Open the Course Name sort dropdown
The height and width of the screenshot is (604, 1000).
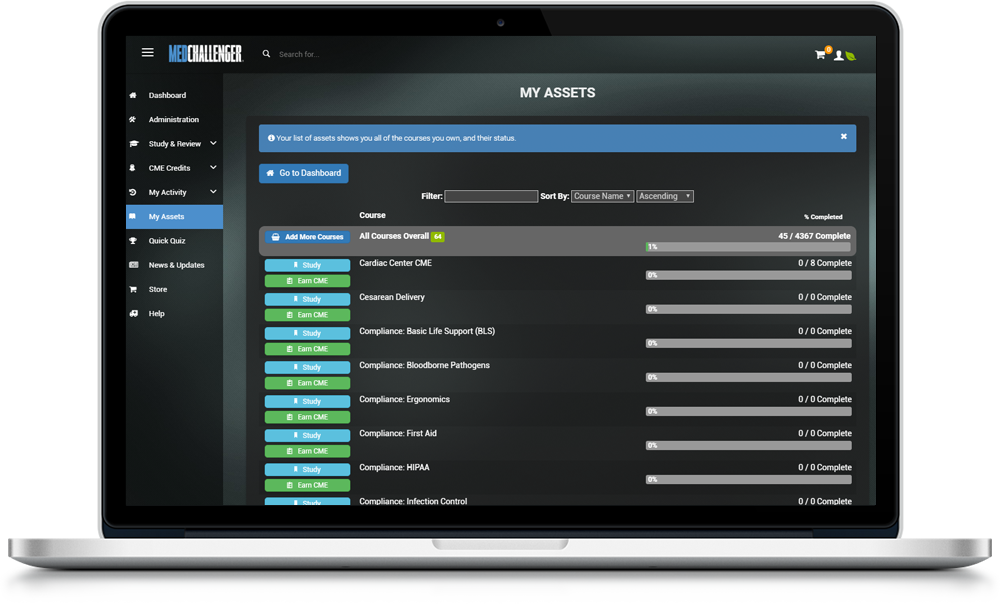(x=602, y=196)
